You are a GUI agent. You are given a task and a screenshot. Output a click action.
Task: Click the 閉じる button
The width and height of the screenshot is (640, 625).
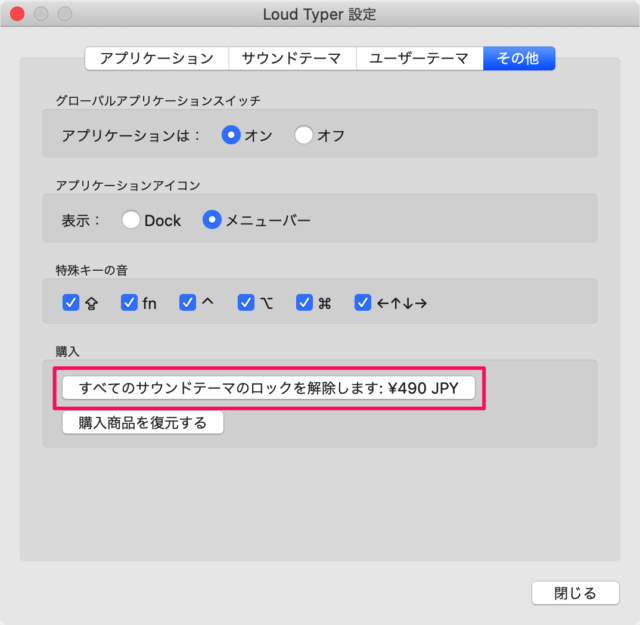pyautogui.click(x=575, y=593)
